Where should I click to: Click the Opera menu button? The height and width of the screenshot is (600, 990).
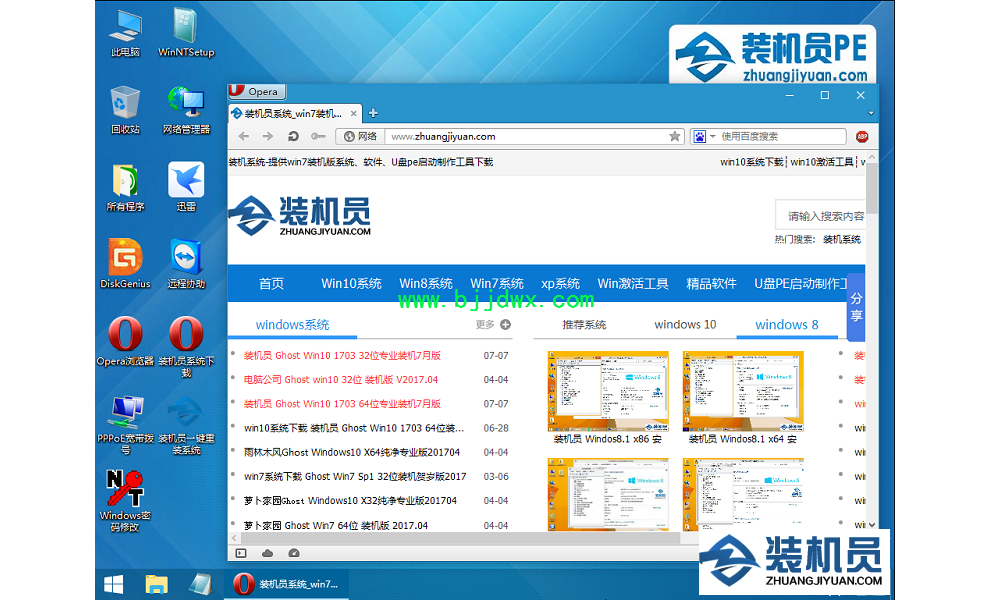pyautogui.click(x=254, y=92)
